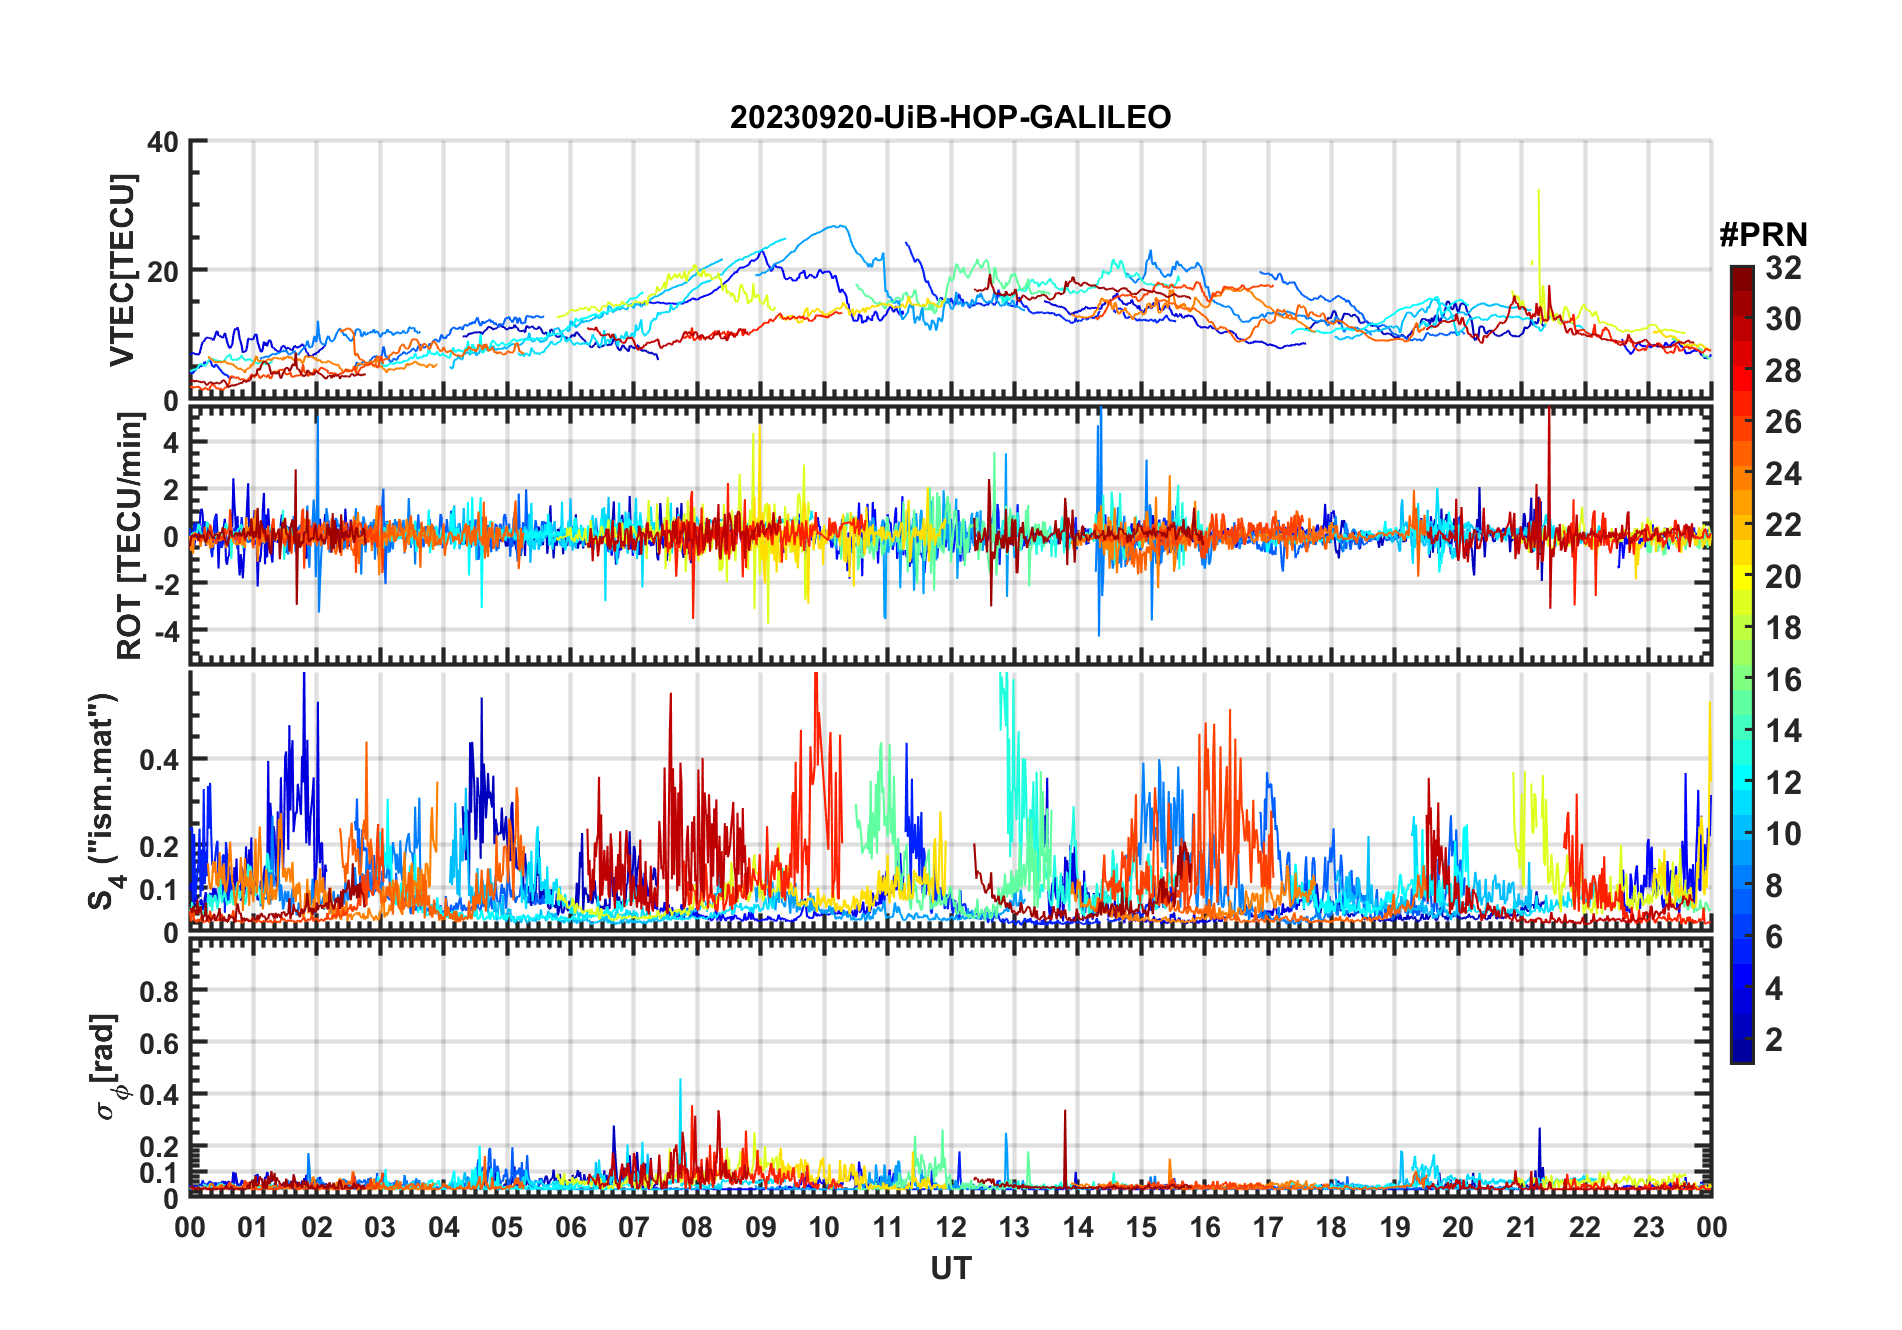Select the 06 hour tick on UT axis
This screenshot has height=1330, width=1902.
coord(571,1227)
